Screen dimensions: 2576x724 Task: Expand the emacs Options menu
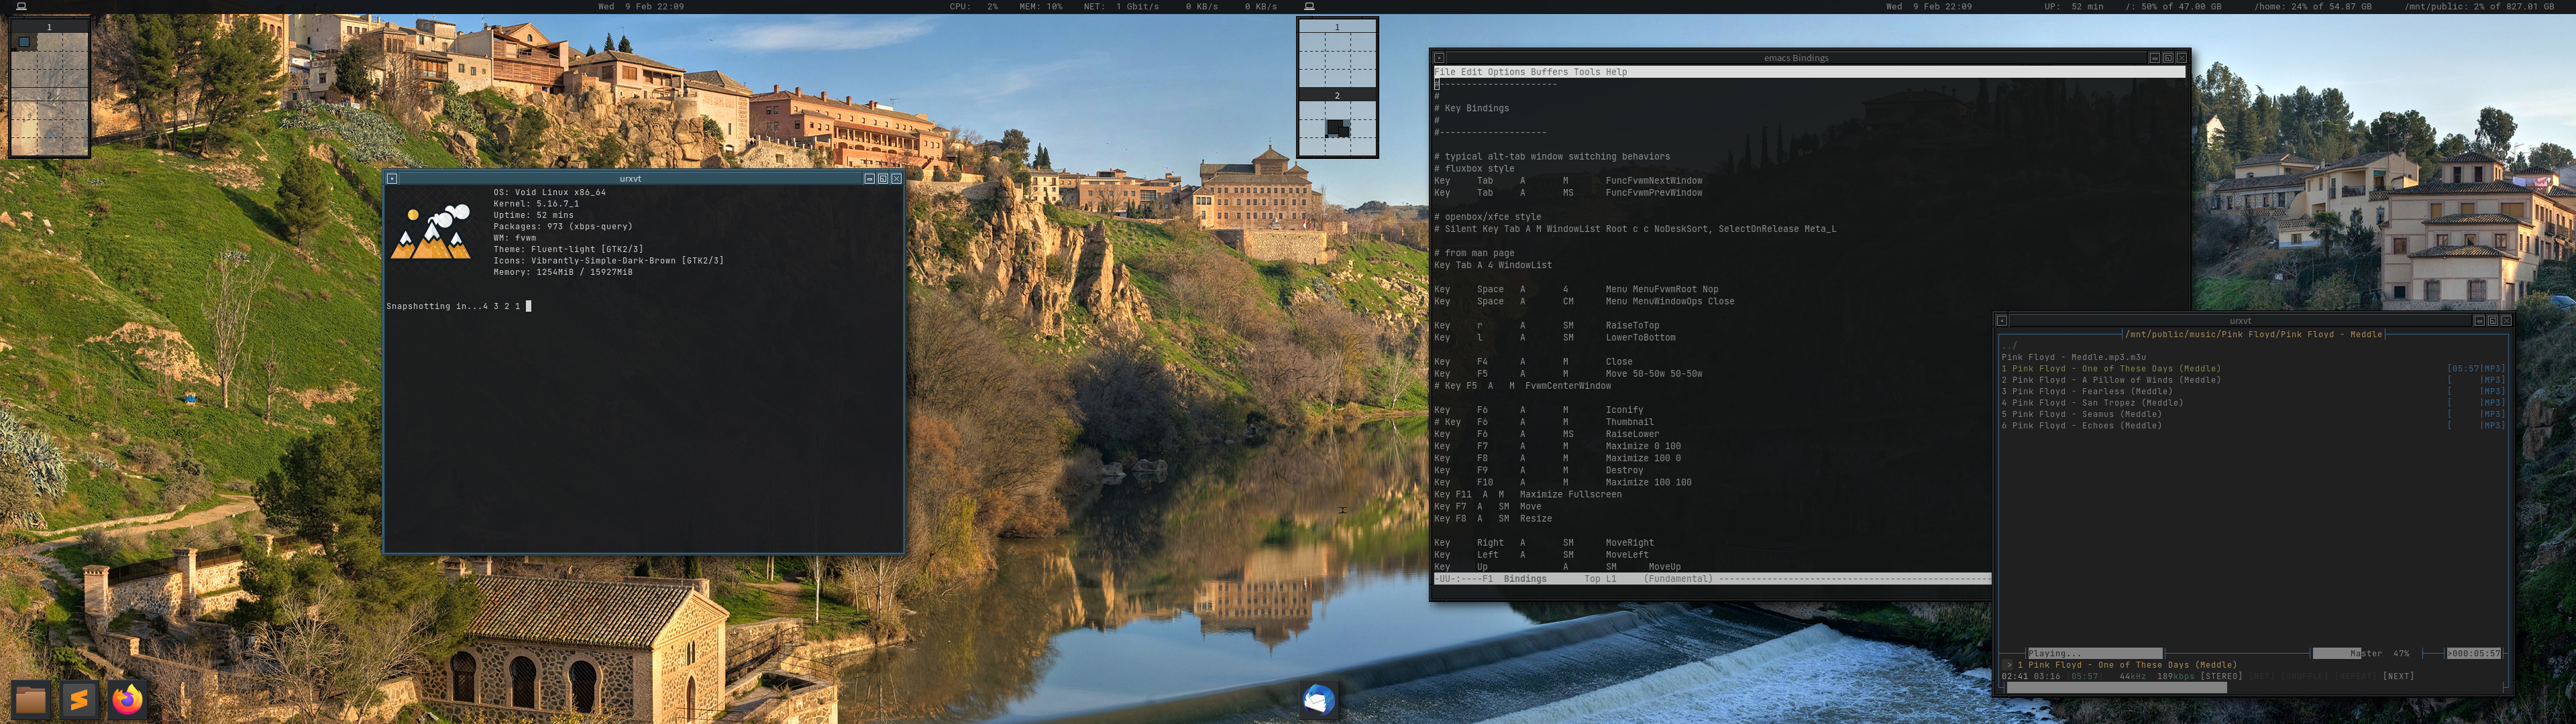tap(1506, 72)
